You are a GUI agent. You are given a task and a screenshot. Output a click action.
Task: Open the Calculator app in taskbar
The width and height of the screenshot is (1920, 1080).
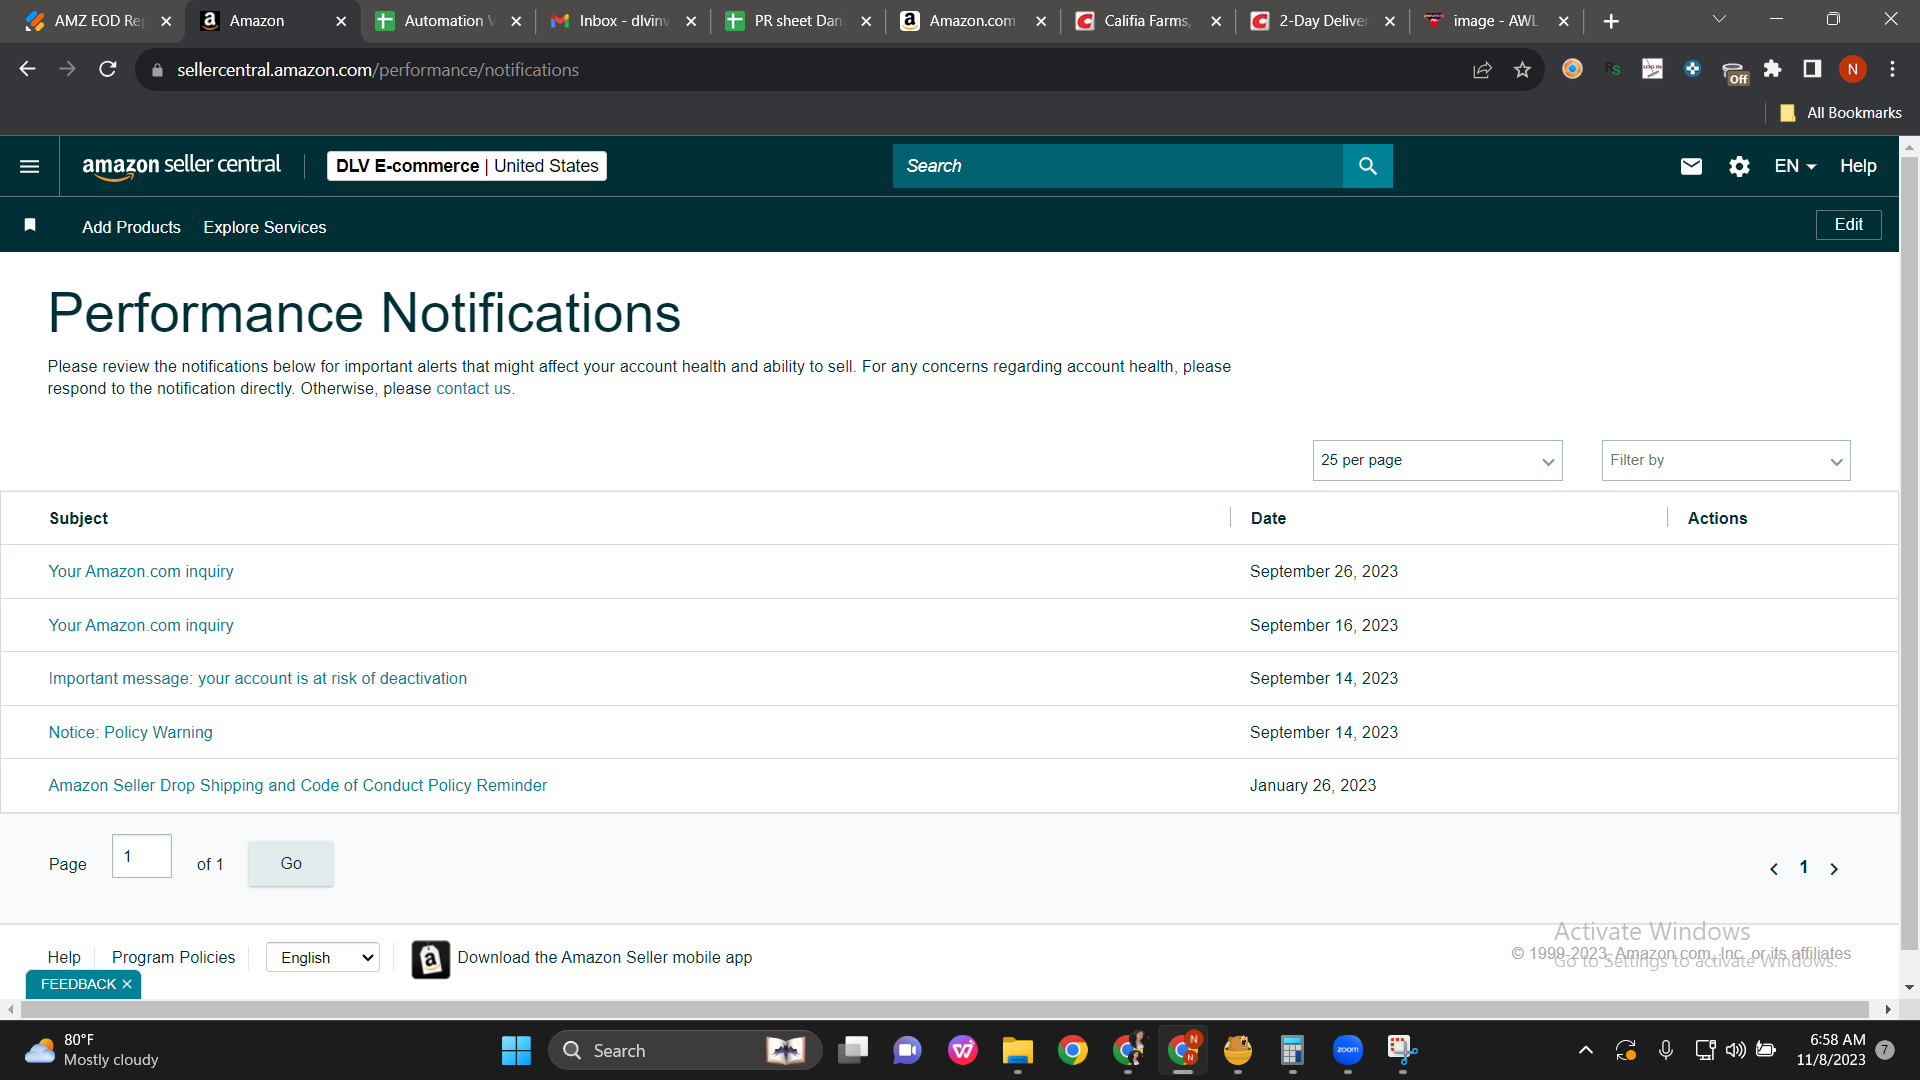1292,1050
